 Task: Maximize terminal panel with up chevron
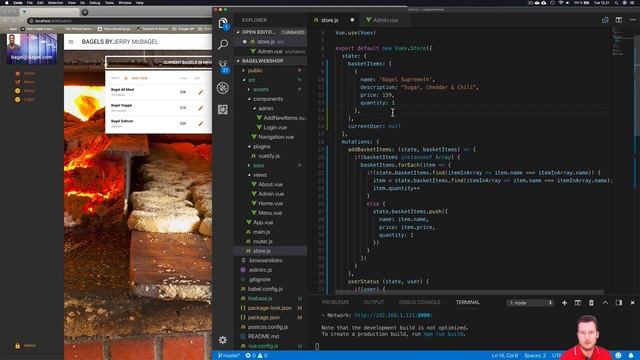(x=605, y=303)
